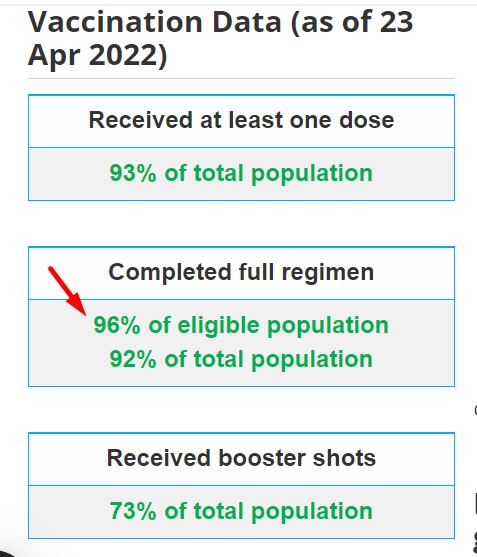Click the word "regimen" in the table header

click(x=328, y=274)
